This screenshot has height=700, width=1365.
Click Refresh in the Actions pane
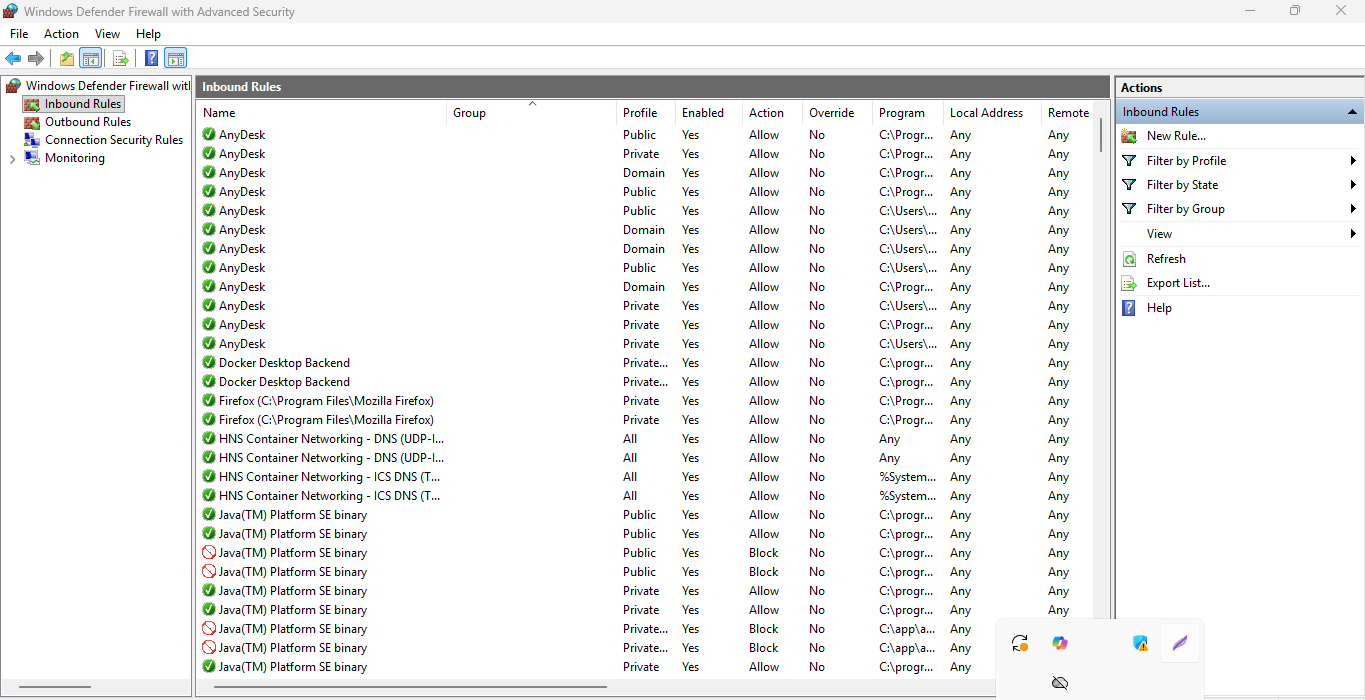[1166, 259]
